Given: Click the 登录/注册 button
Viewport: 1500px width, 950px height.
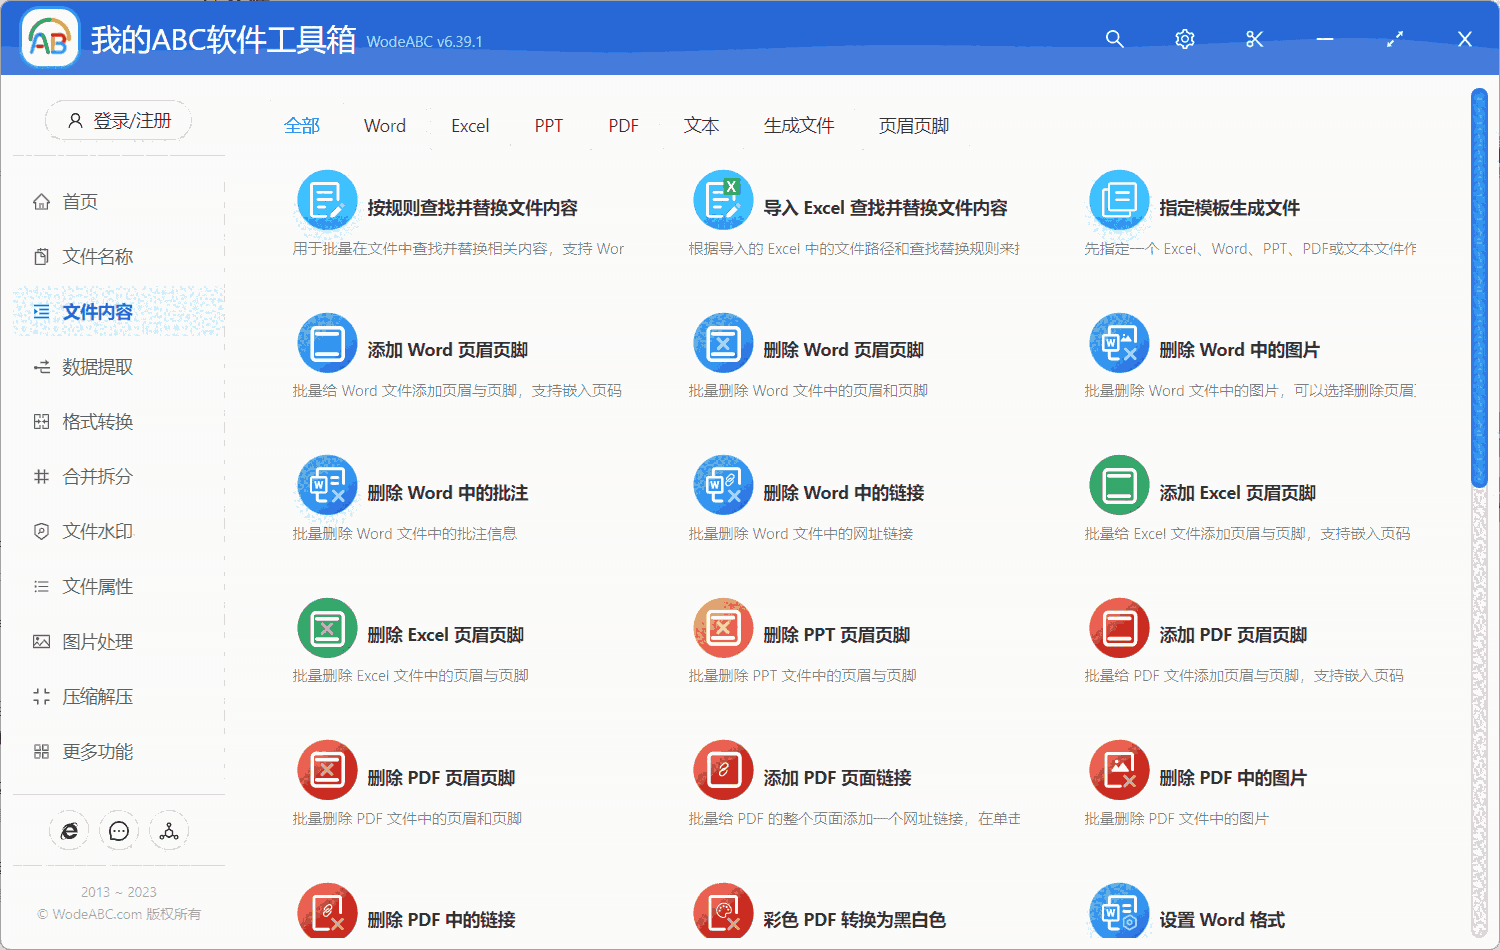Looking at the screenshot, I should click(117, 120).
